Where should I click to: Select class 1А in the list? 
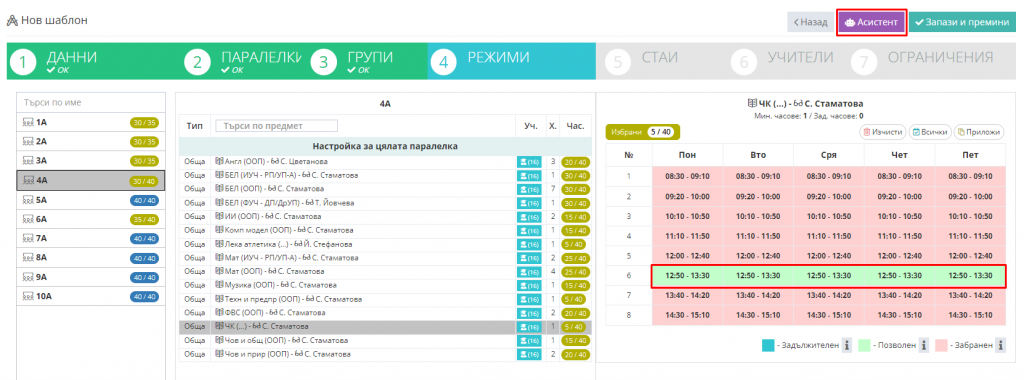tap(91, 122)
